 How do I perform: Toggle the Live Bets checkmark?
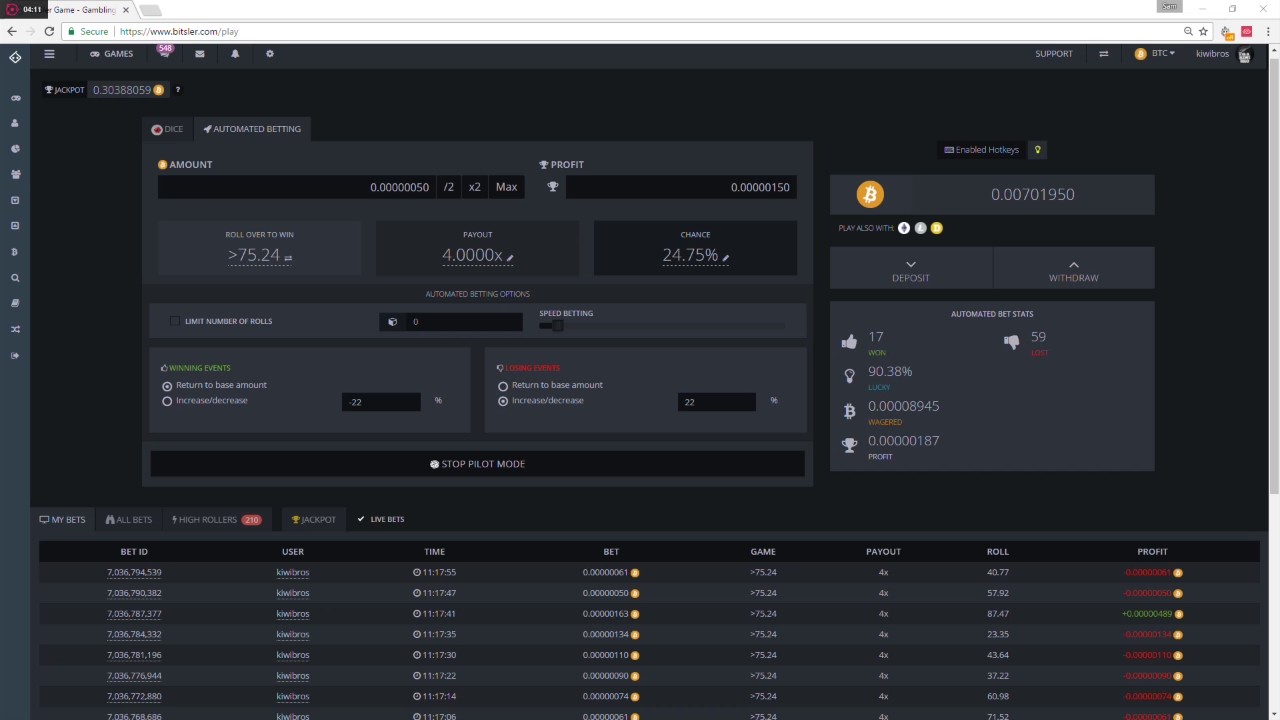[x=361, y=519]
